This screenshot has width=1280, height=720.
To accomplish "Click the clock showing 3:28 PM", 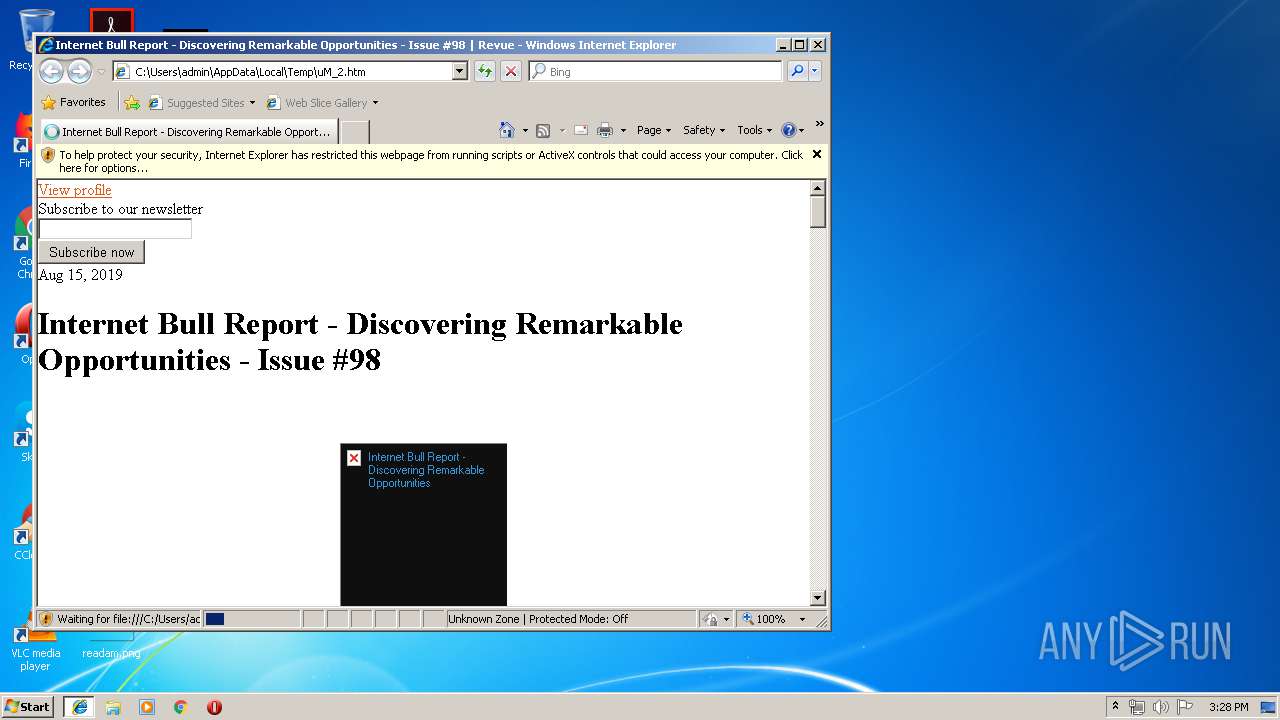I will coord(1228,707).
